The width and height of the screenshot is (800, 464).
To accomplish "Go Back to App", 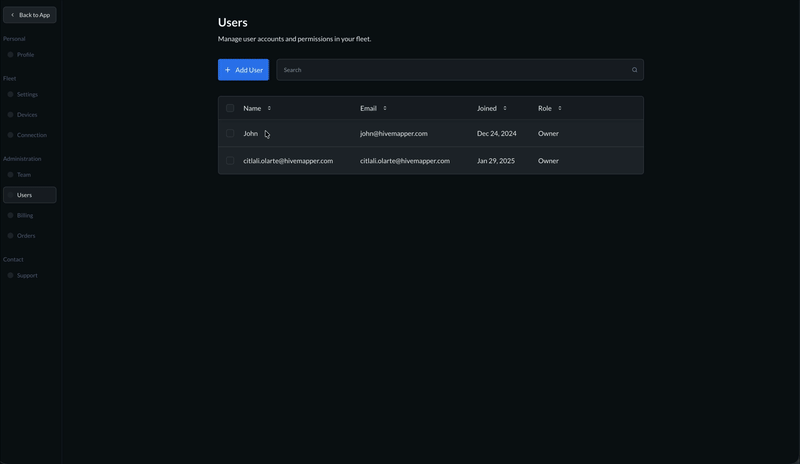I will pos(29,15).
